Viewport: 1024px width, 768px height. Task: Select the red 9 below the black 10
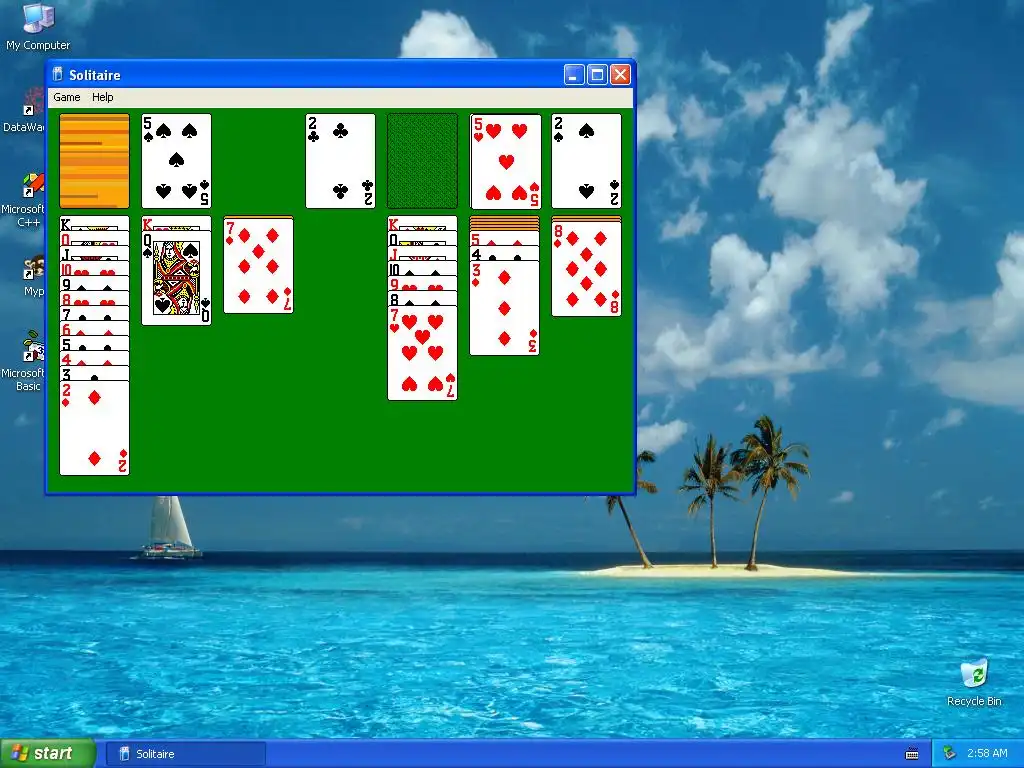point(423,284)
